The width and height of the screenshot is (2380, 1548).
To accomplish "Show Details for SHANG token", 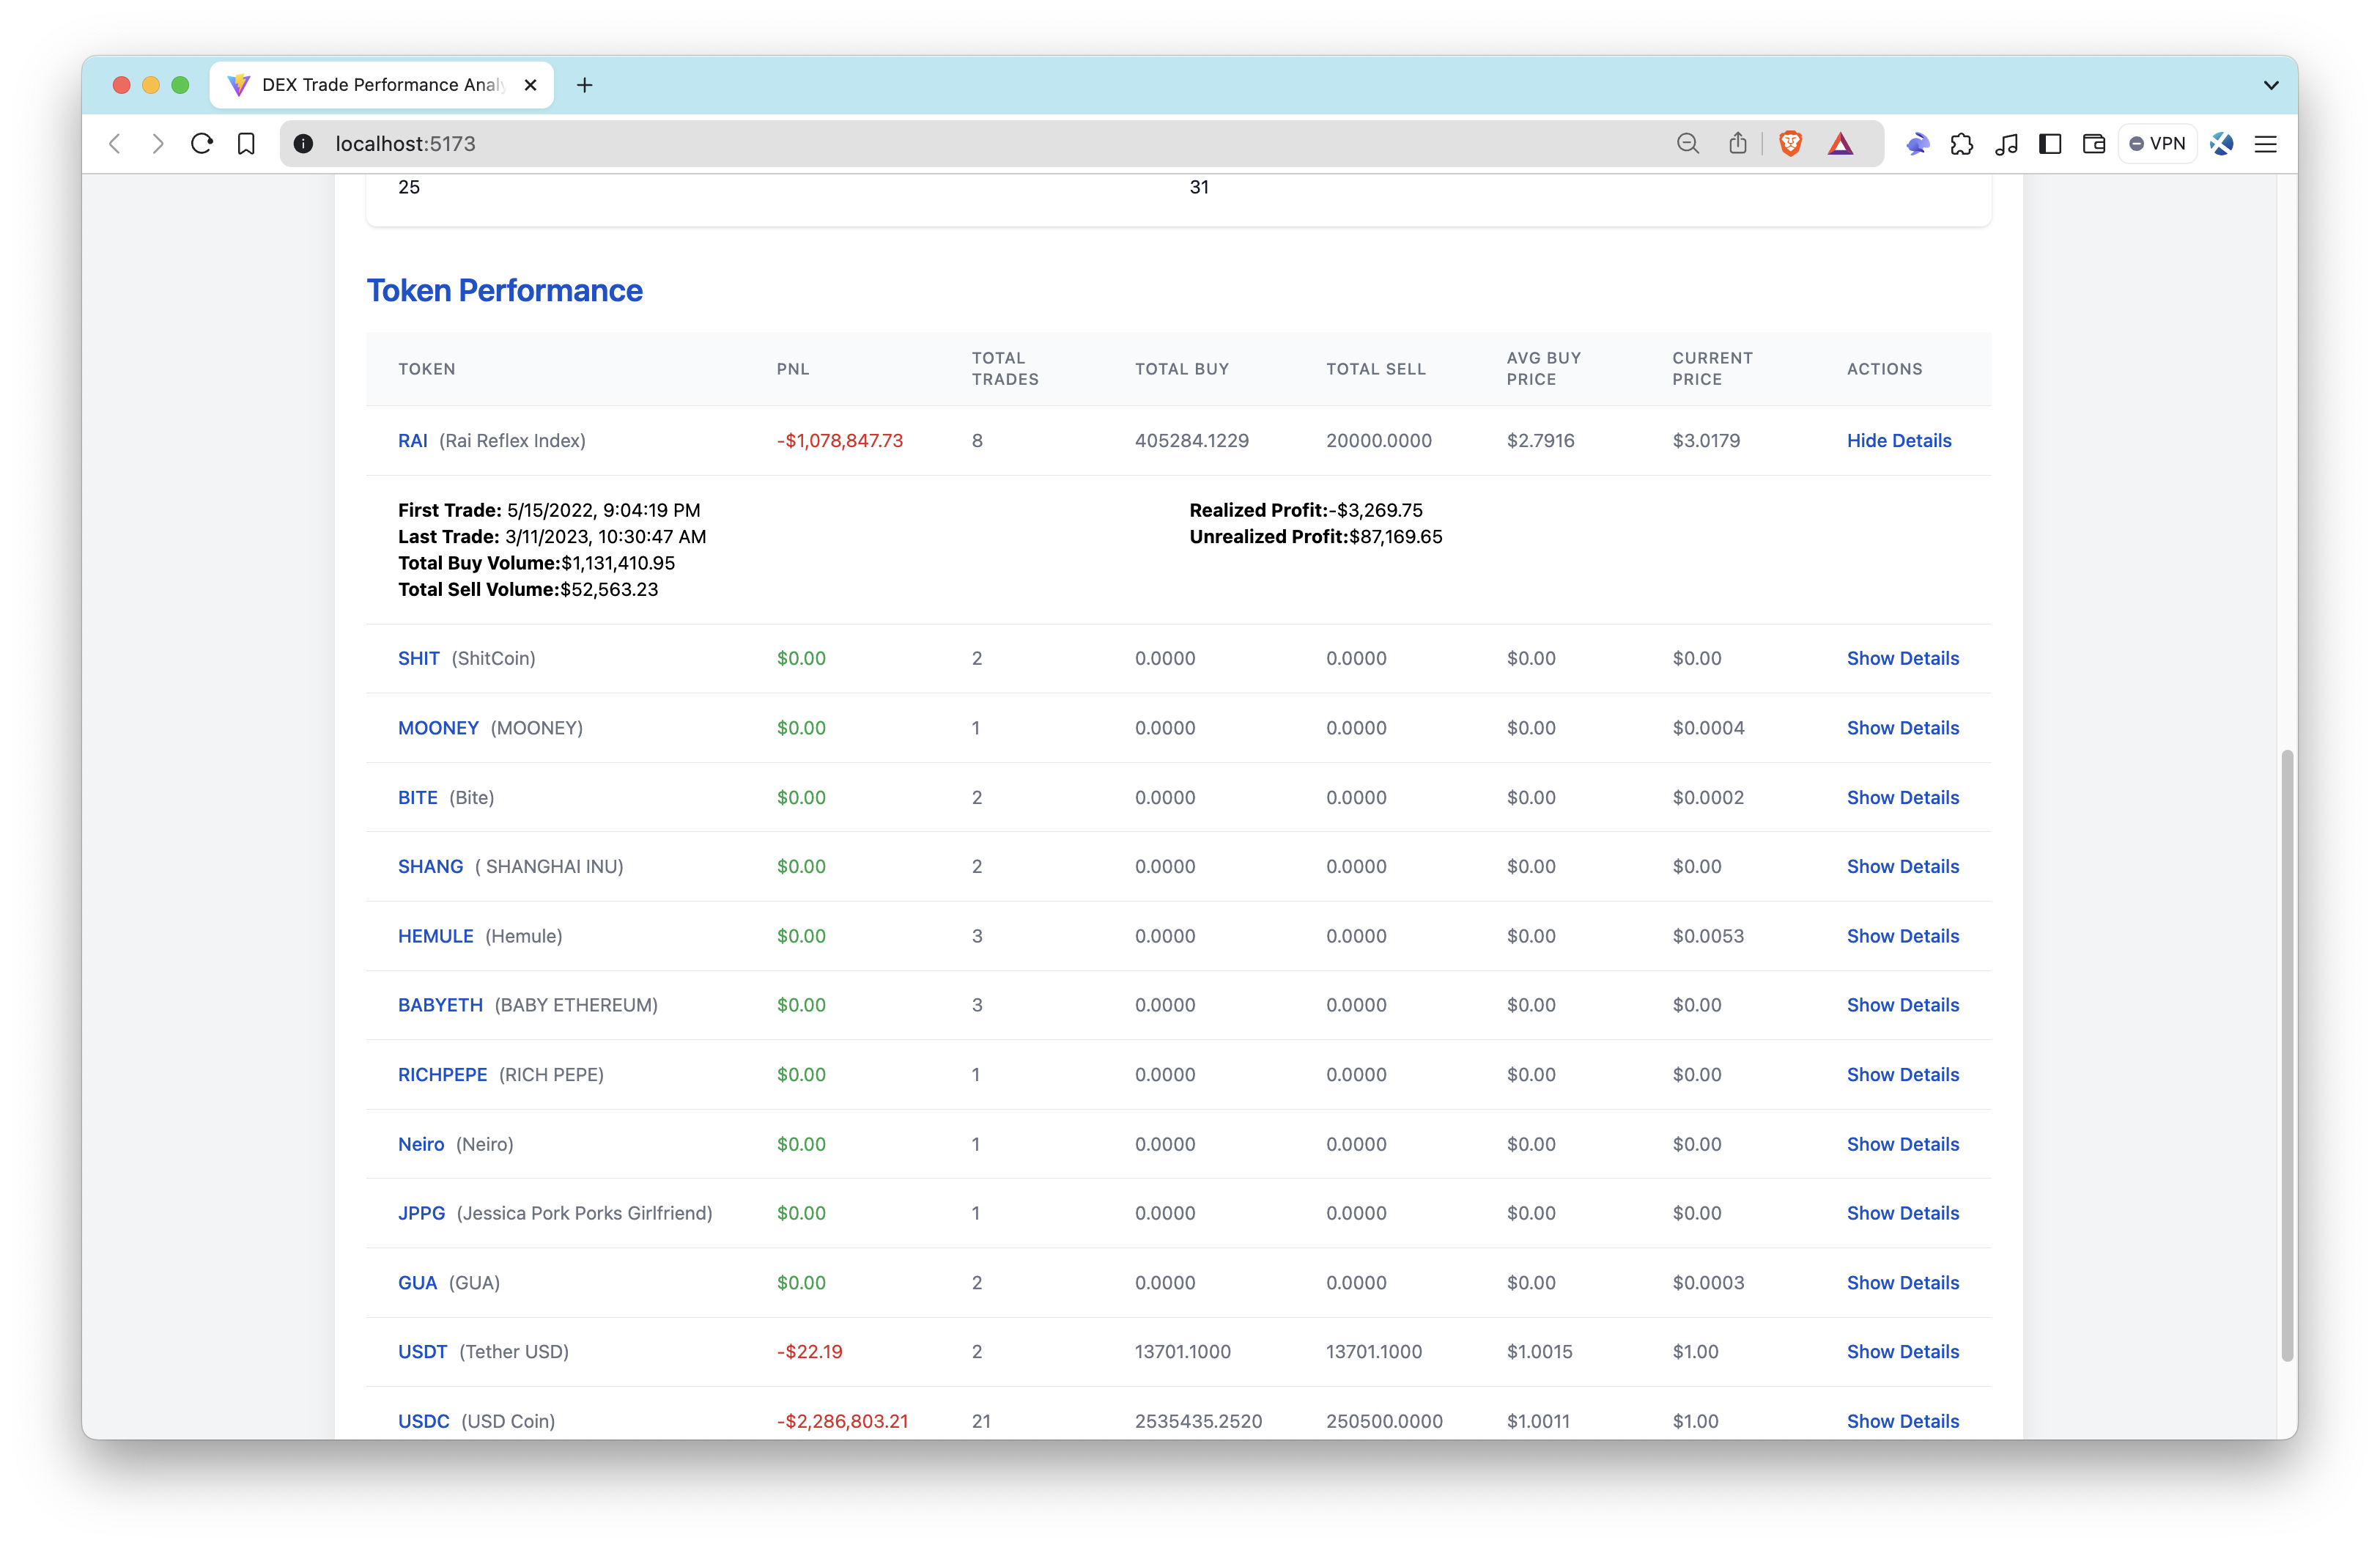I will pyautogui.click(x=1903, y=866).
